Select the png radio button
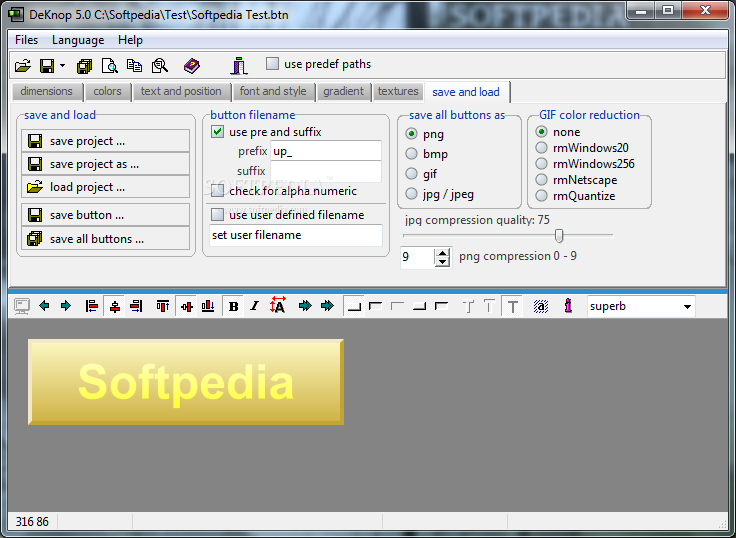This screenshot has height=538, width=736. tap(412, 134)
